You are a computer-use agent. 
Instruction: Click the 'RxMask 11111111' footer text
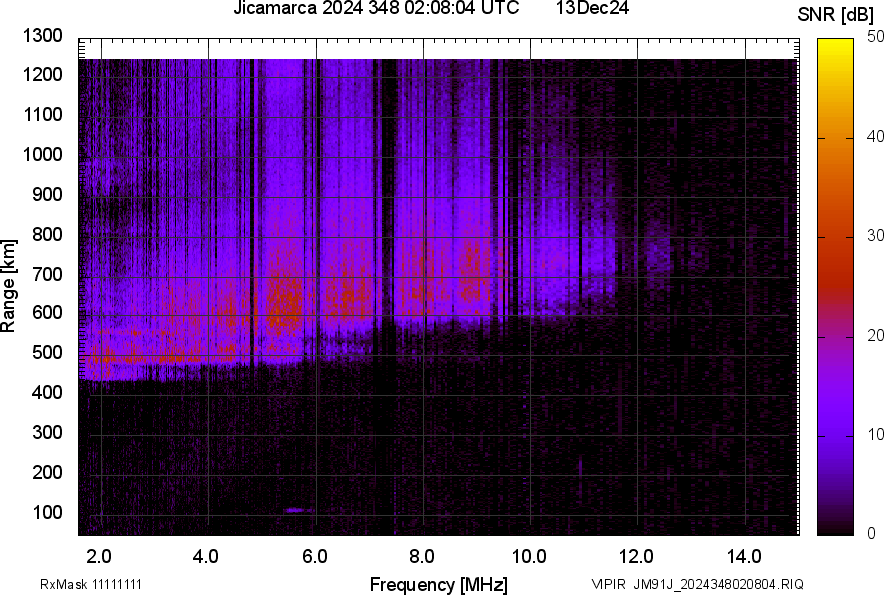(x=91, y=584)
